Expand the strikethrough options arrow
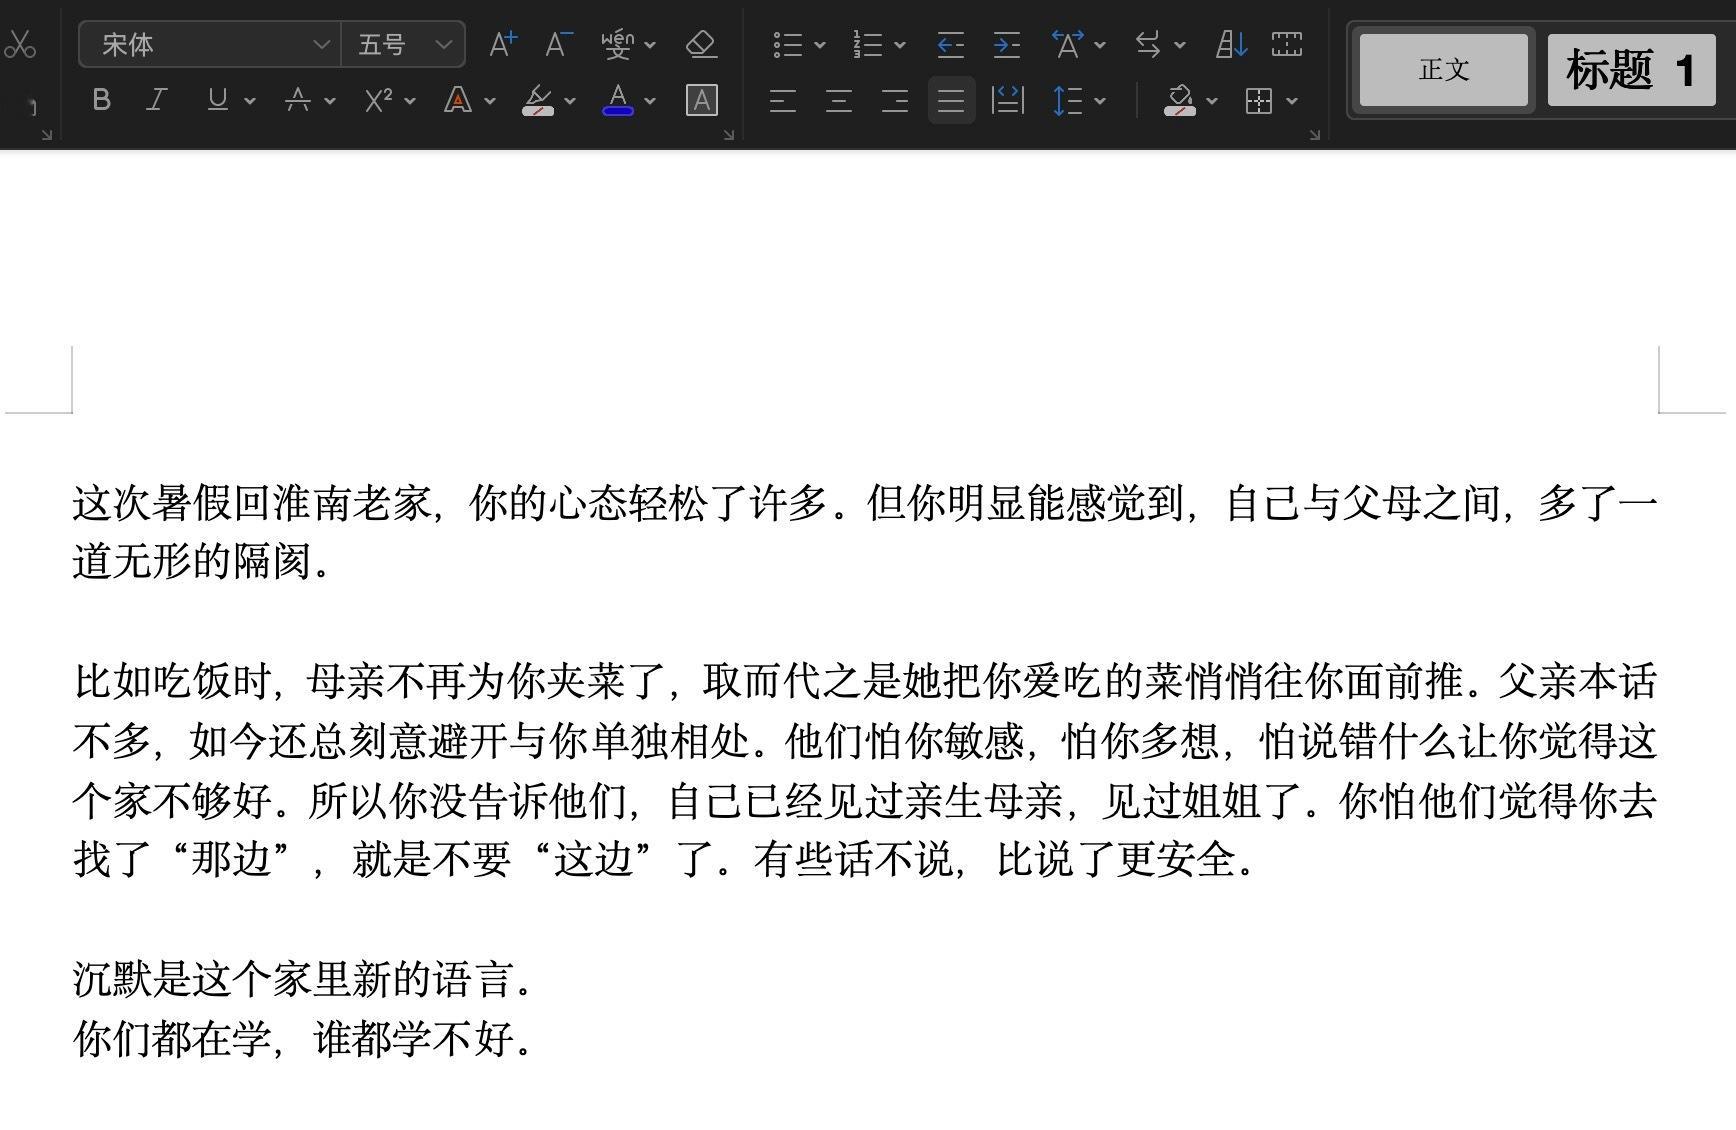1736x1130 pixels. pos(330,101)
